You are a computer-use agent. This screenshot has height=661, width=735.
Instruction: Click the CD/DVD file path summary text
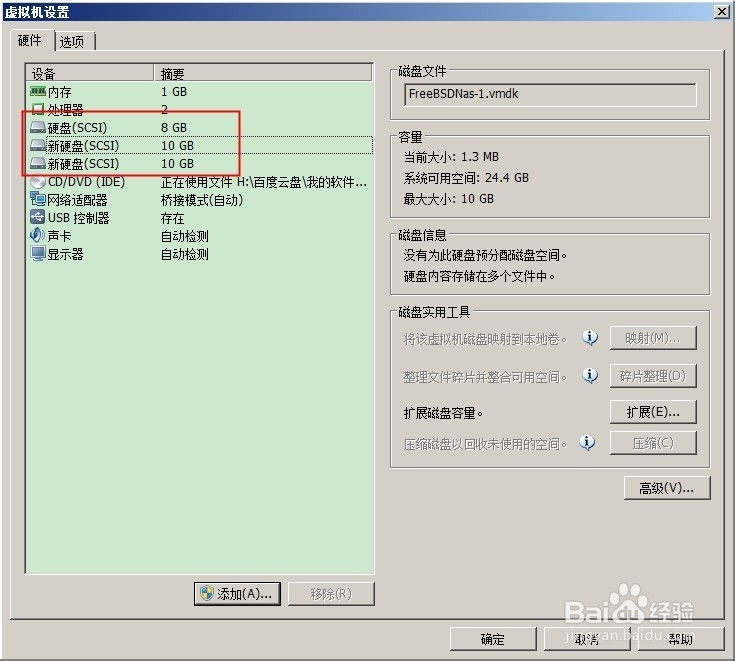(x=263, y=182)
